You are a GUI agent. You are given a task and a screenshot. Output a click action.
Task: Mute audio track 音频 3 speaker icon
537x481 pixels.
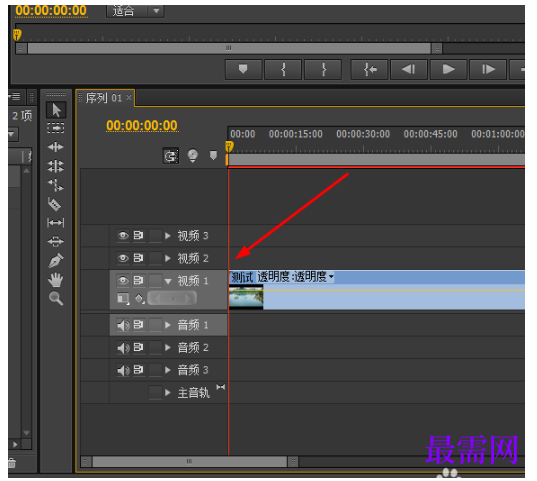(123, 370)
